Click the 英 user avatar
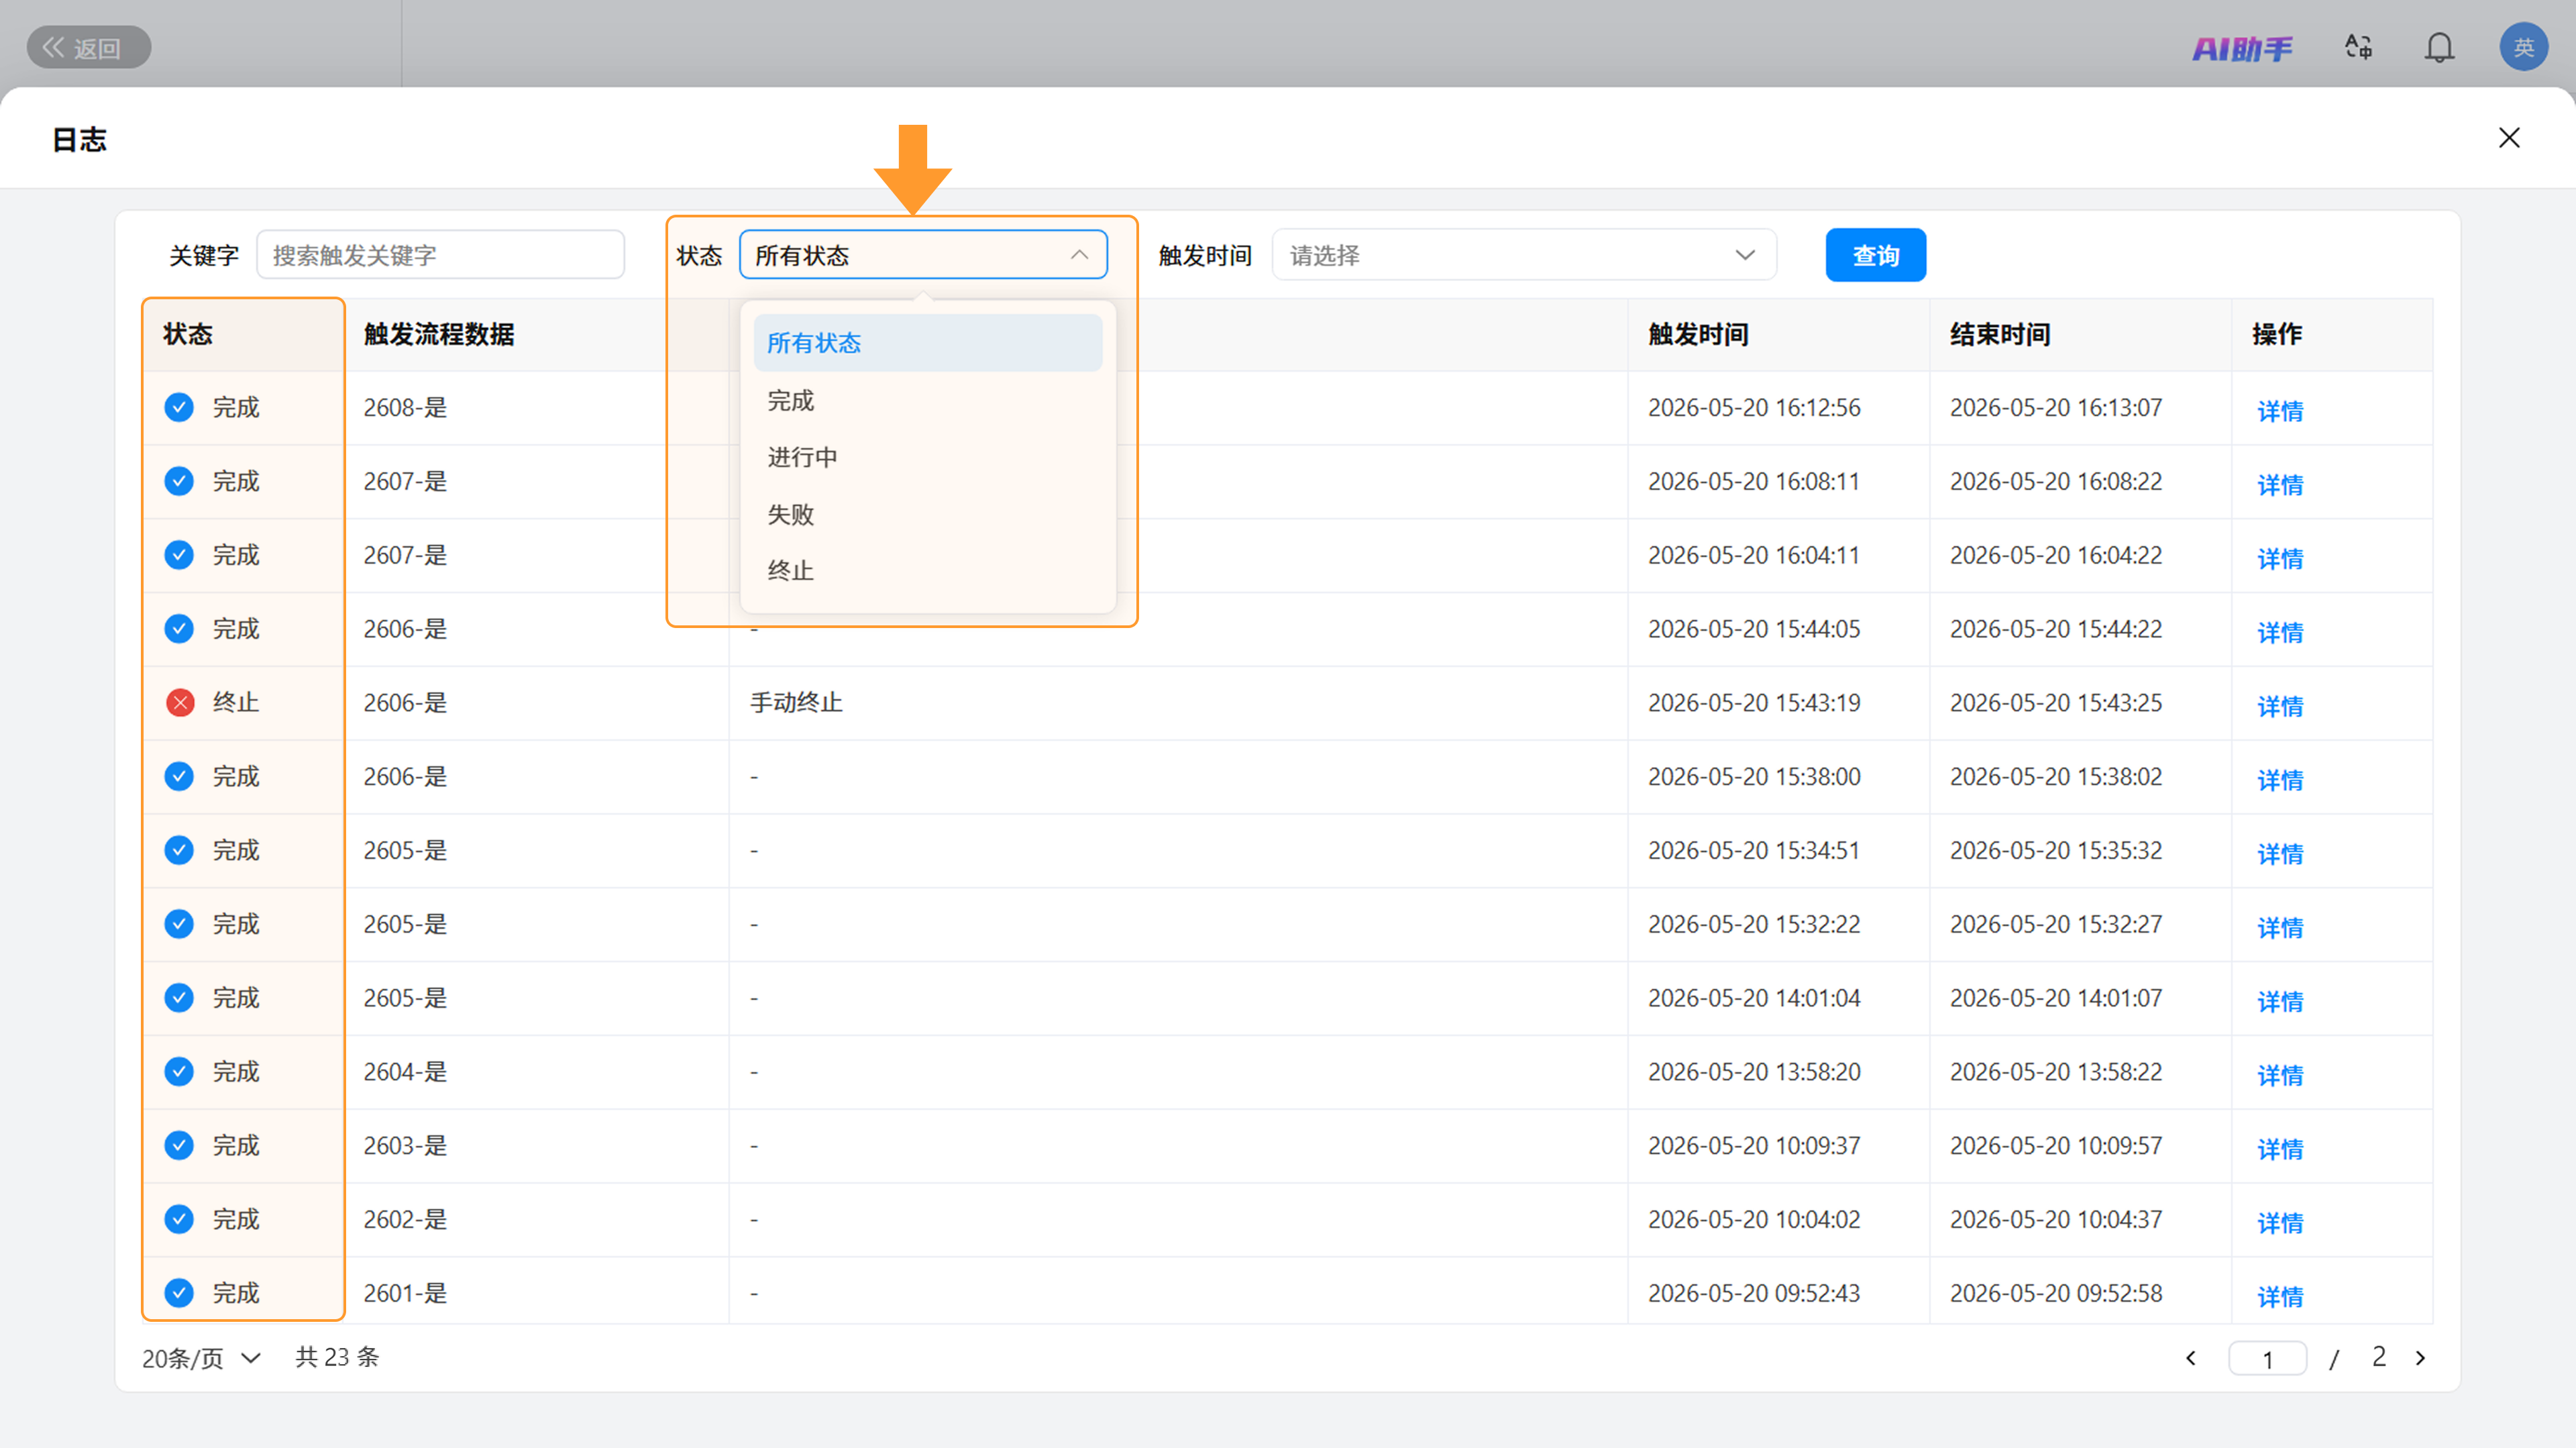Screen dimensions: 2576x1448 tap(2524, 47)
